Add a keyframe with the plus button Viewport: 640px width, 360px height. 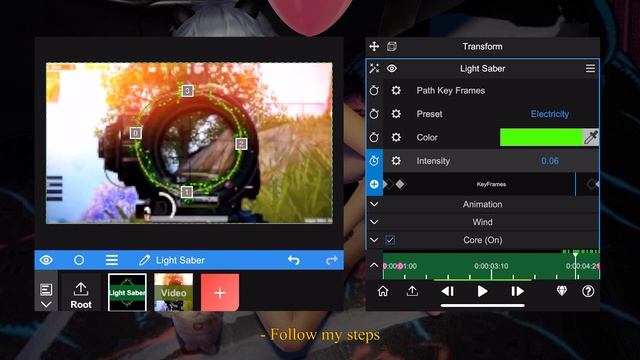[x=374, y=184]
